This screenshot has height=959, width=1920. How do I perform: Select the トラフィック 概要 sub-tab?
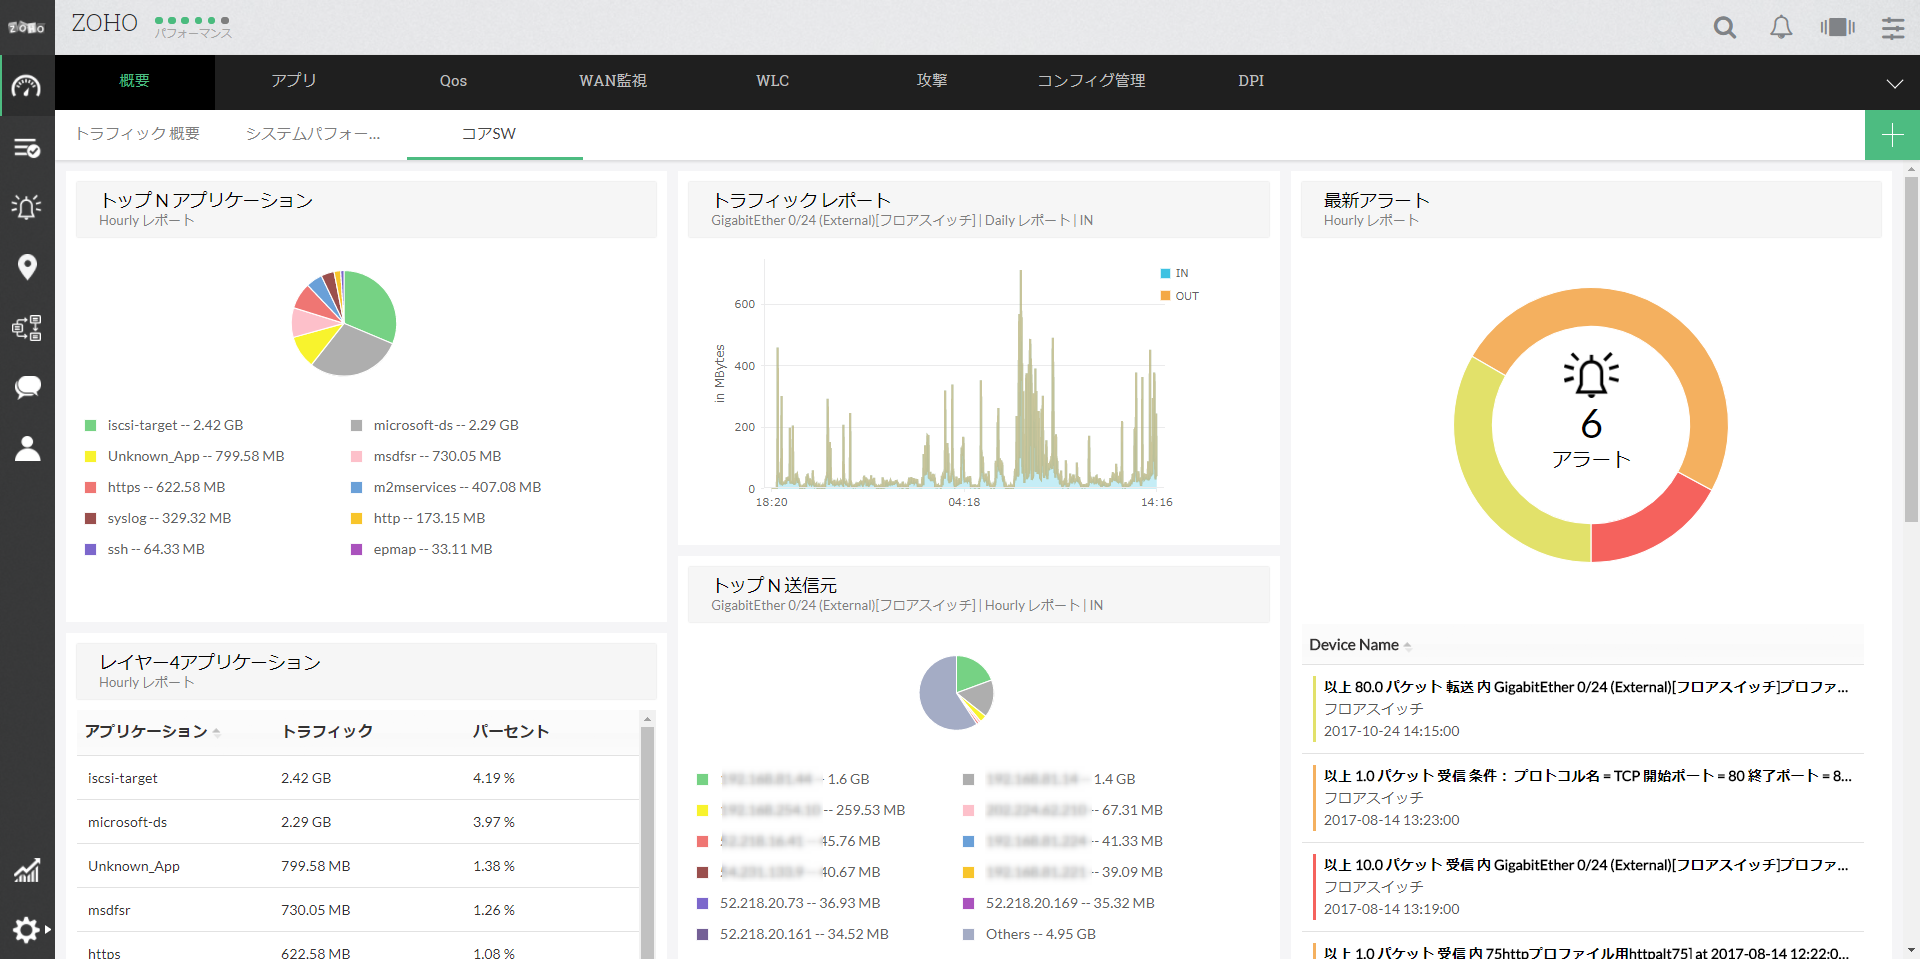tap(138, 134)
